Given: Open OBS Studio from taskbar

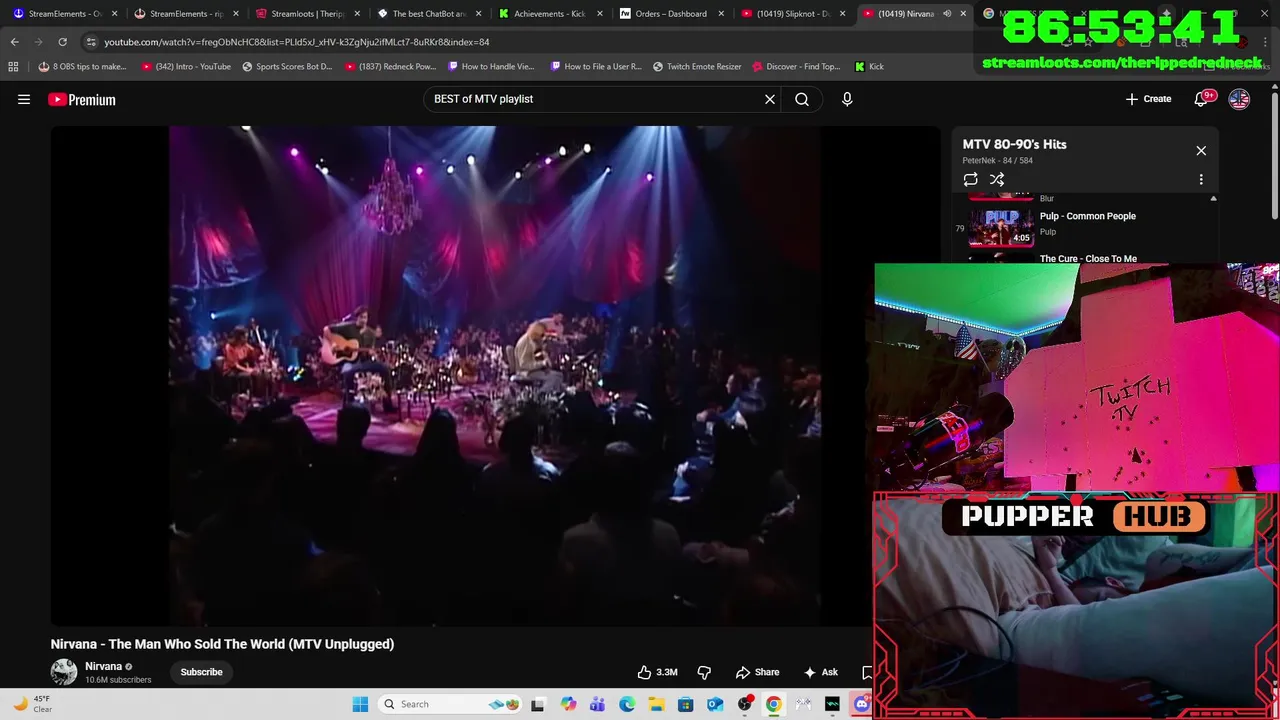Looking at the screenshot, I should (744, 704).
